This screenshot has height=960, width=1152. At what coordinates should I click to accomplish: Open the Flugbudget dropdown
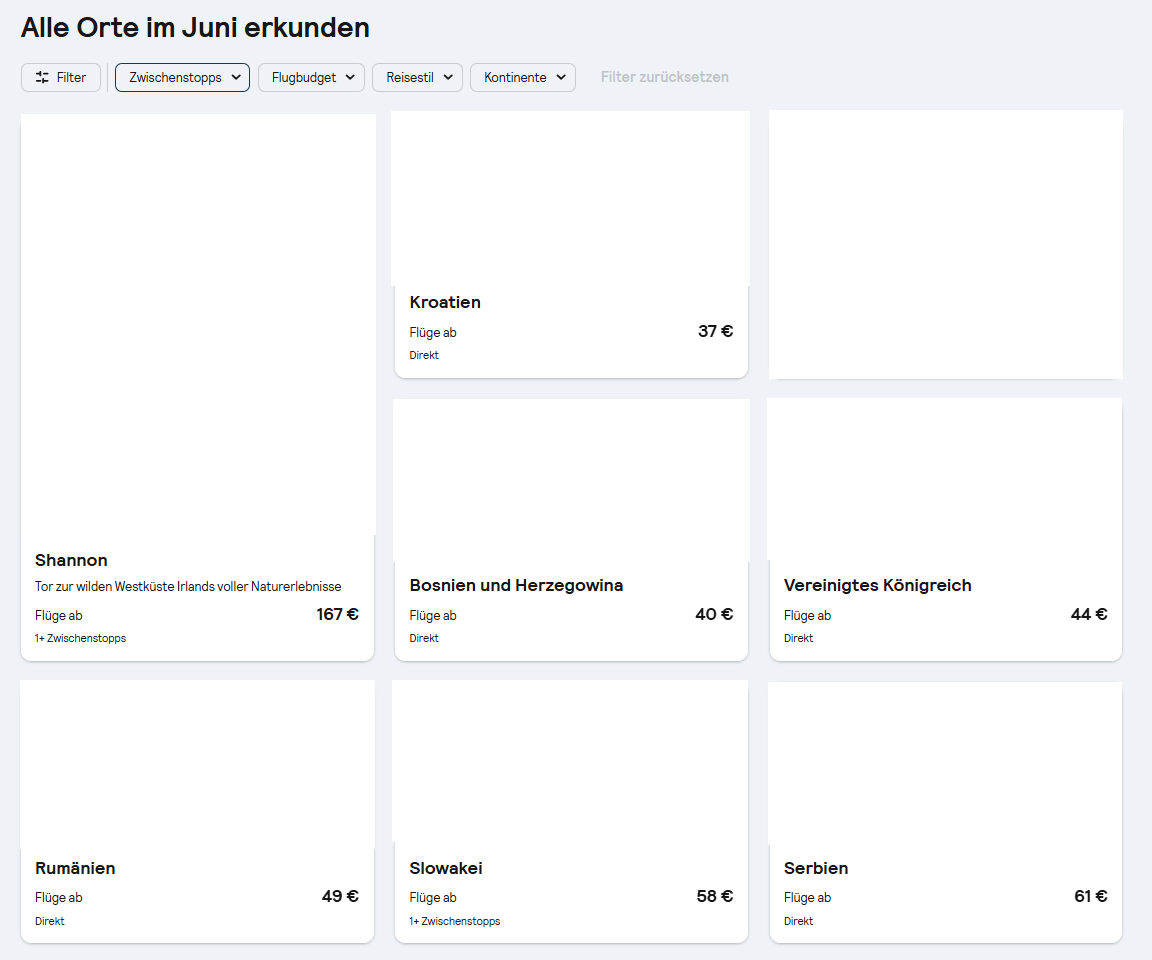312,77
